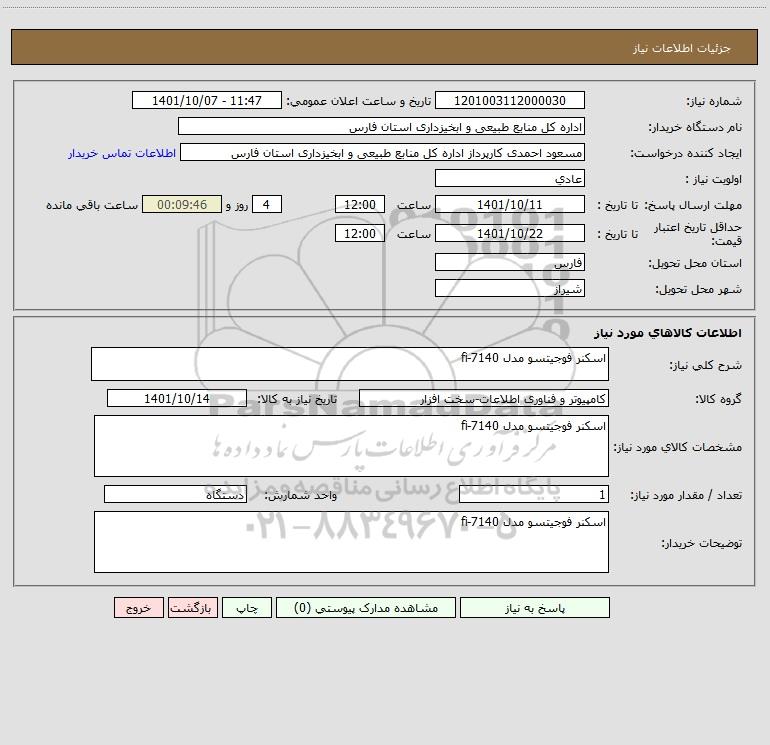770x745 pixels.
Task: Click the چاپ print button
Action: point(247,608)
